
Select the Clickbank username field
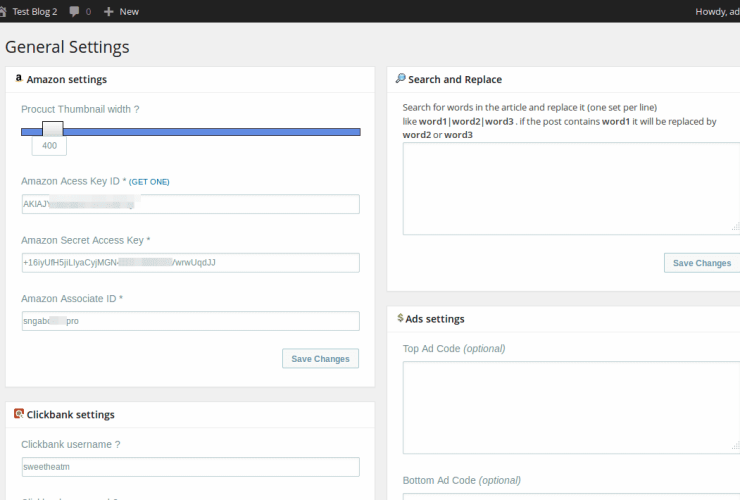click(x=190, y=467)
